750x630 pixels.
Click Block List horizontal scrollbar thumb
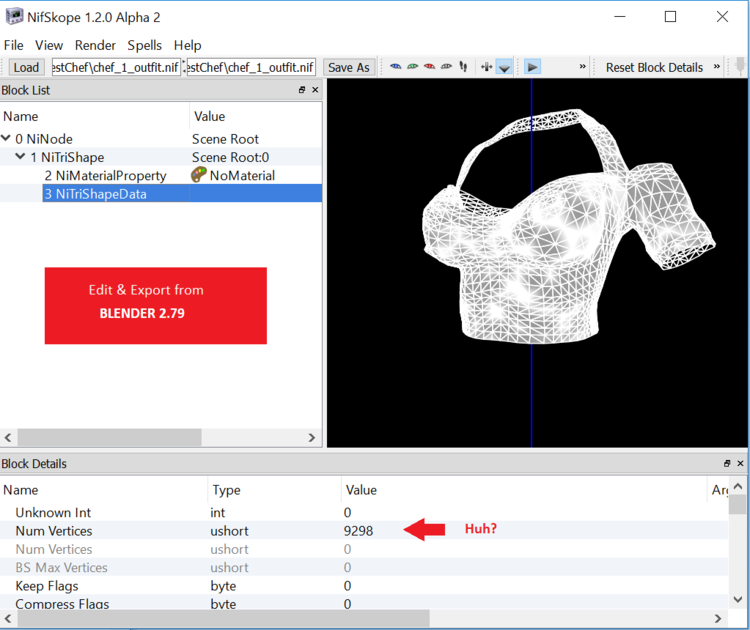click(x=110, y=437)
